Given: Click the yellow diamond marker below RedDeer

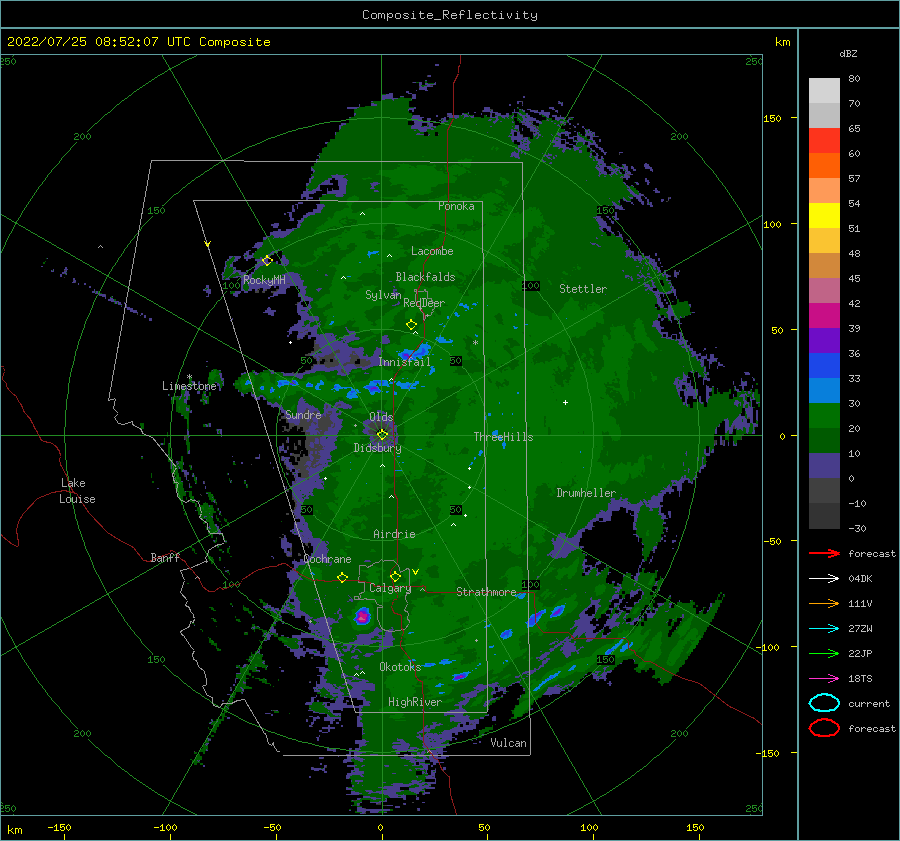Looking at the screenshot, I should coord(412,325).
